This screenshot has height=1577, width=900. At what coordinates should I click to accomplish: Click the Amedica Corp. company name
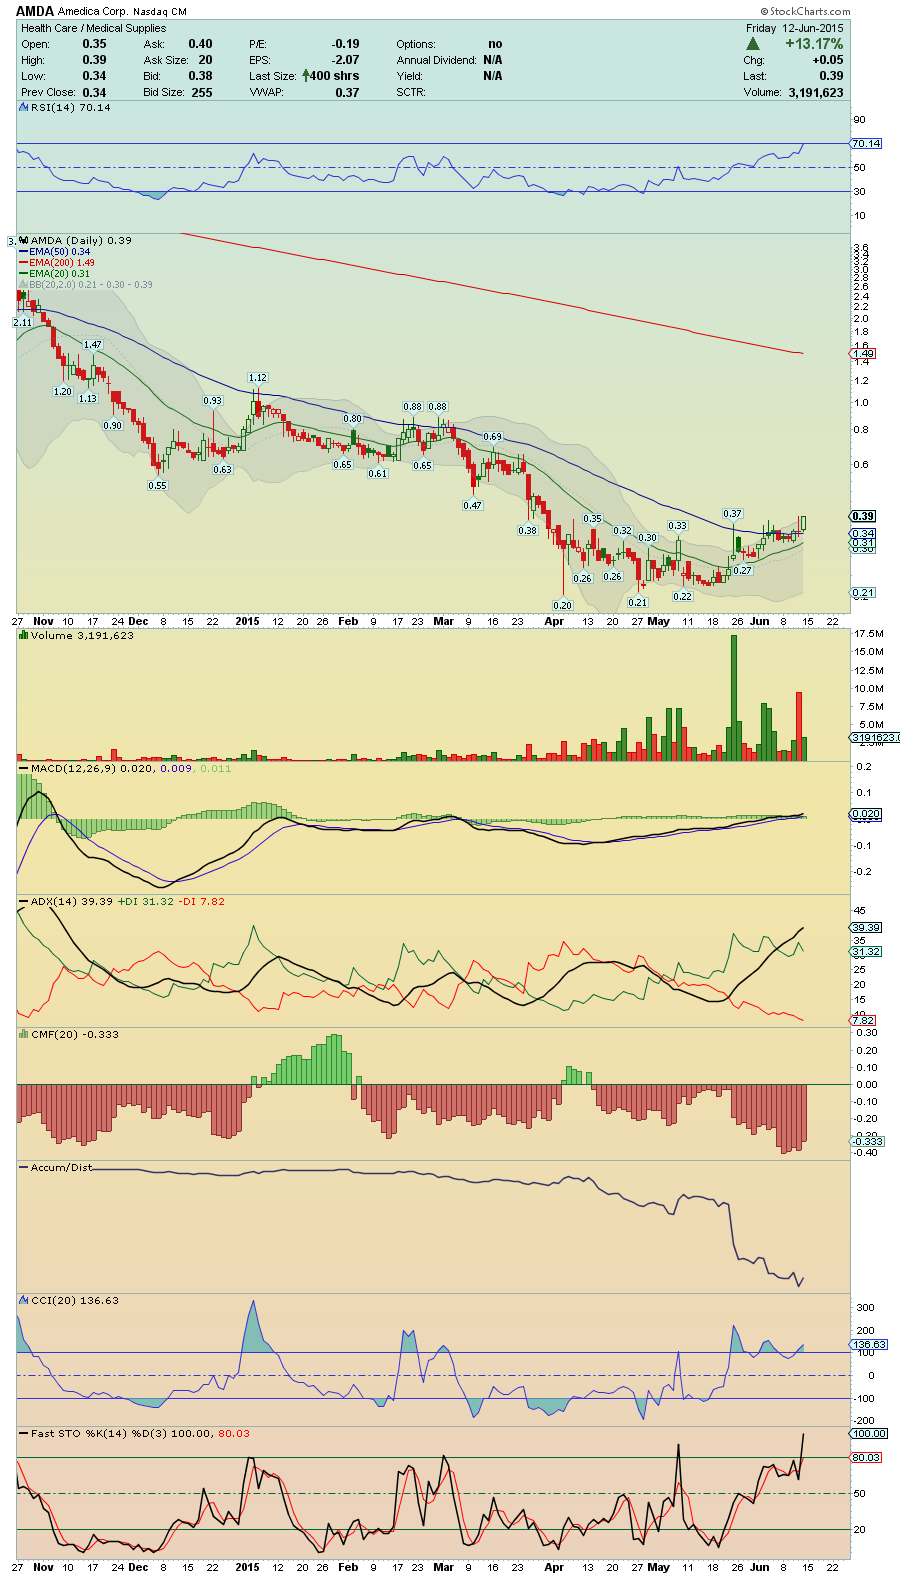91,12
